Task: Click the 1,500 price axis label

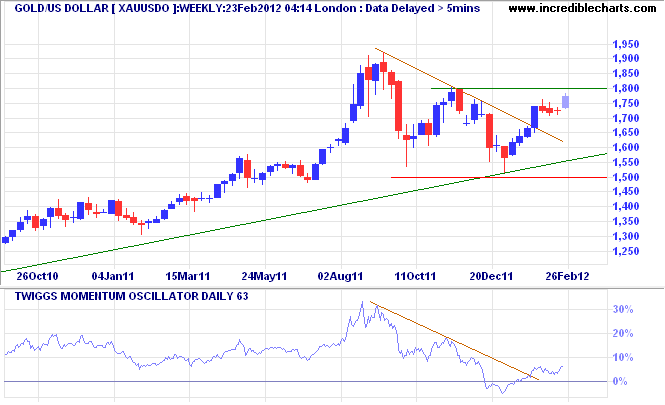Action: pos(626,177)
